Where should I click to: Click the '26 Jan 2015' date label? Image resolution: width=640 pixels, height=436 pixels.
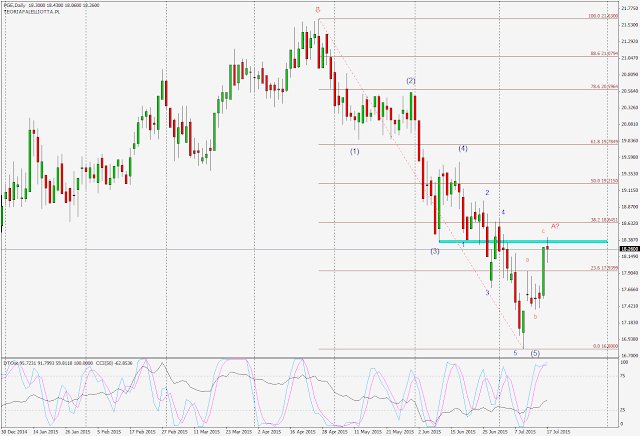(78, 432)
